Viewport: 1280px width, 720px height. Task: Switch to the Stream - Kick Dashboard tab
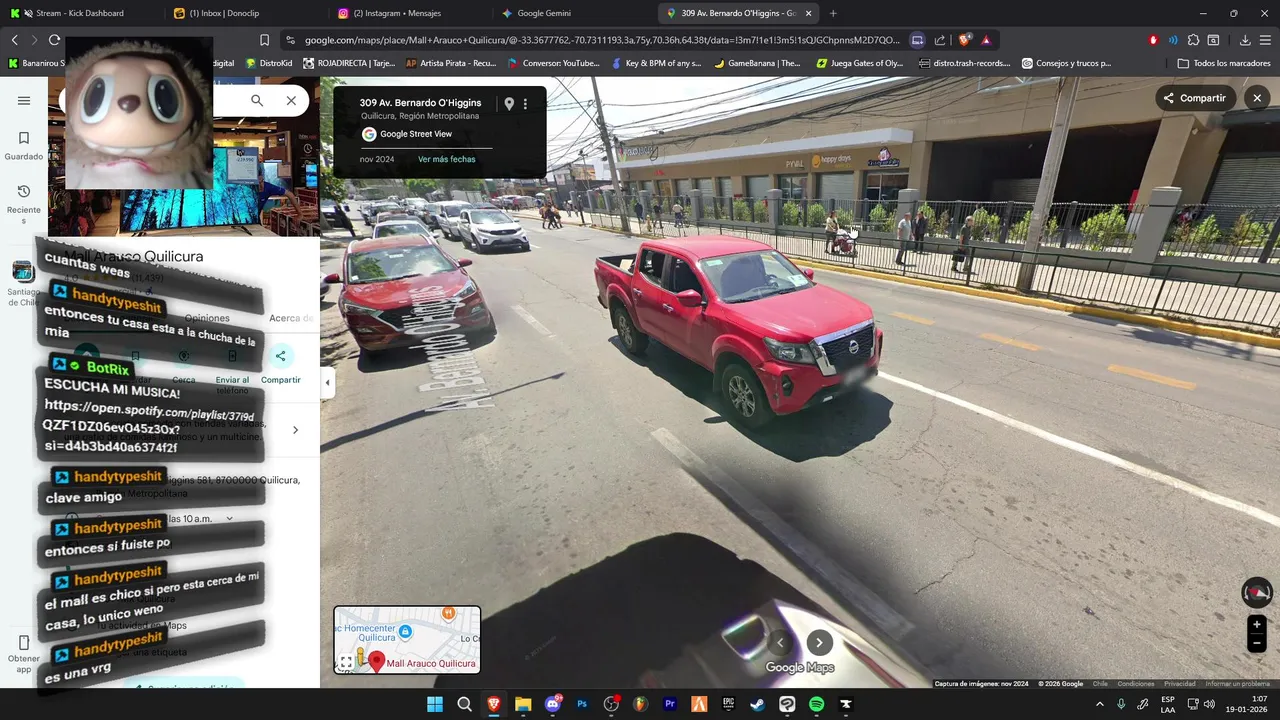coord(80,13)
